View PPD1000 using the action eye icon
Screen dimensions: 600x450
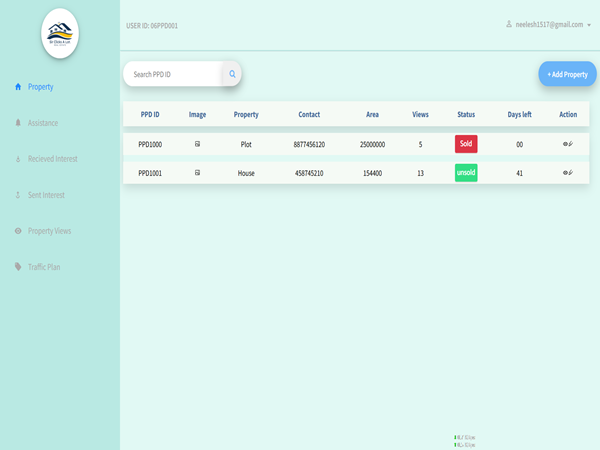[x=566, y=144]
